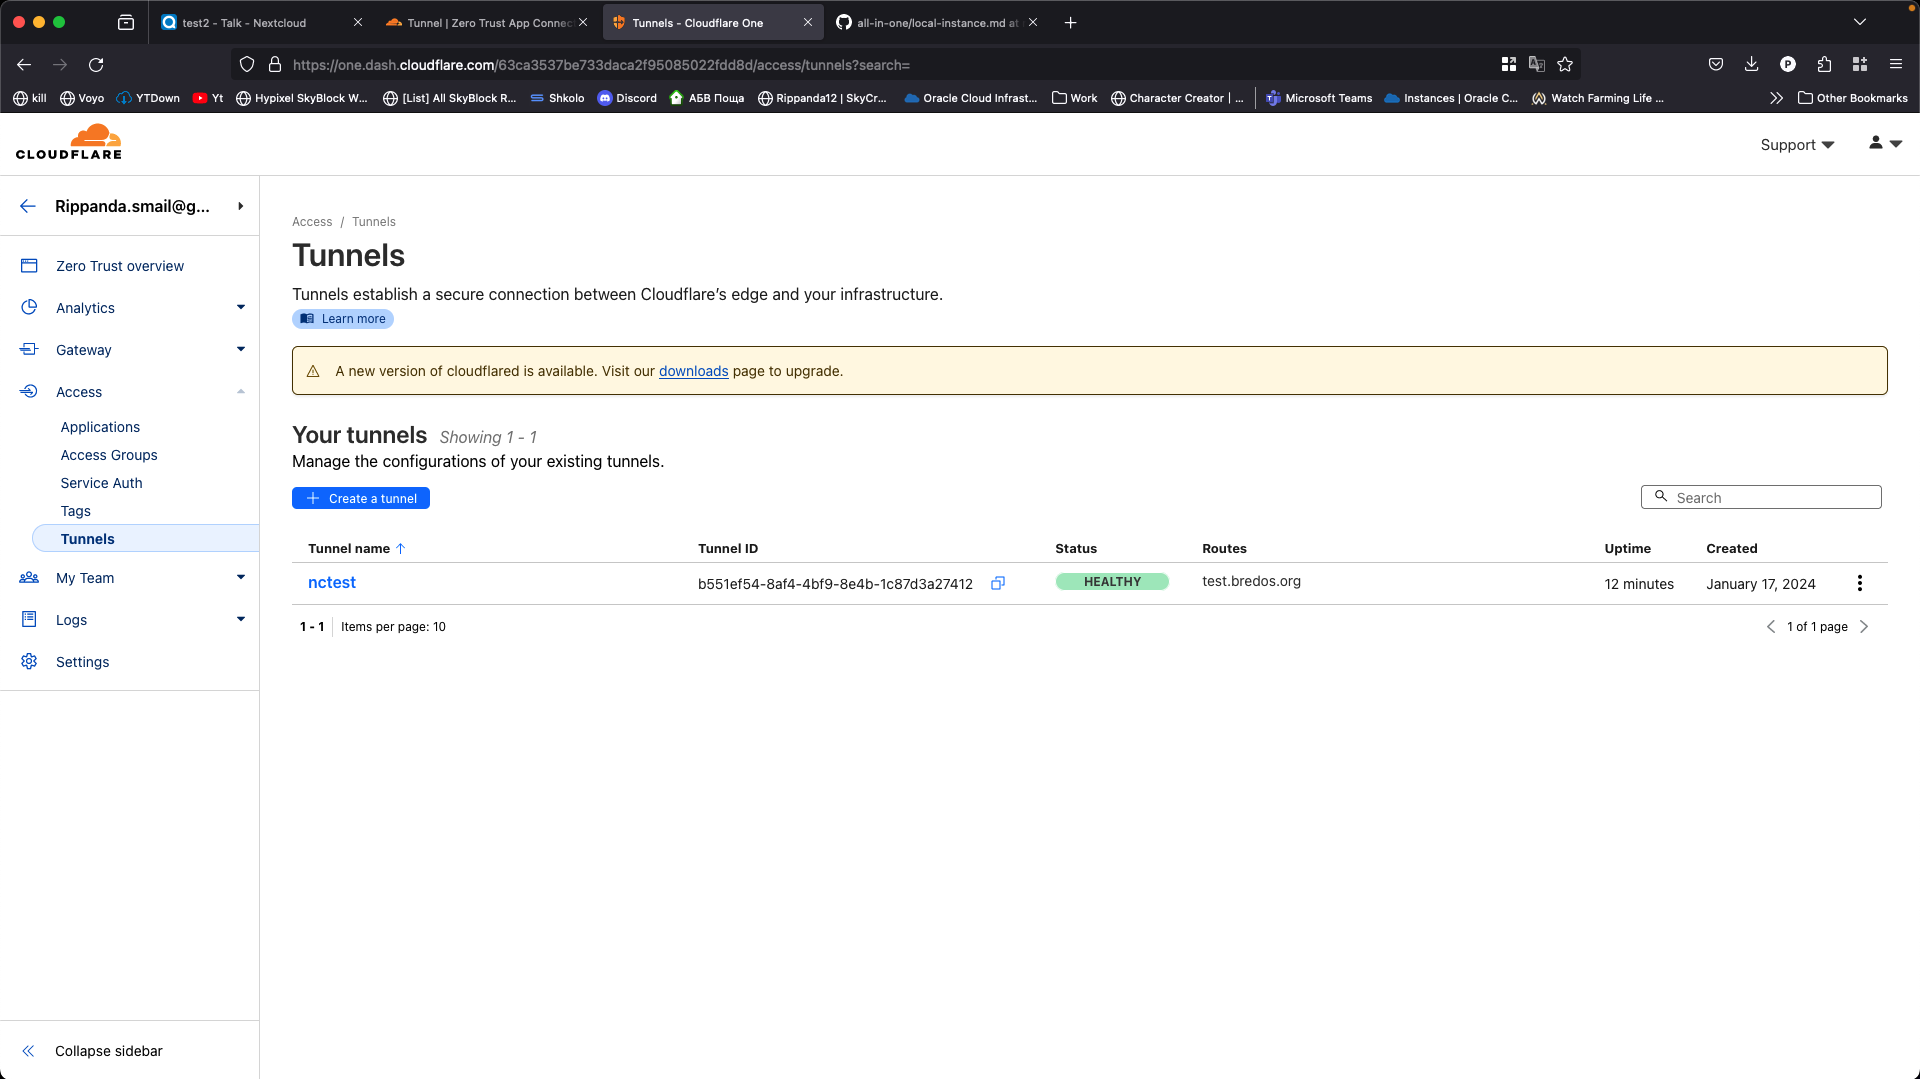The image size is (1920, 1079).
Task: Collapse the Access sidebar section
Action: coord(241,392)
